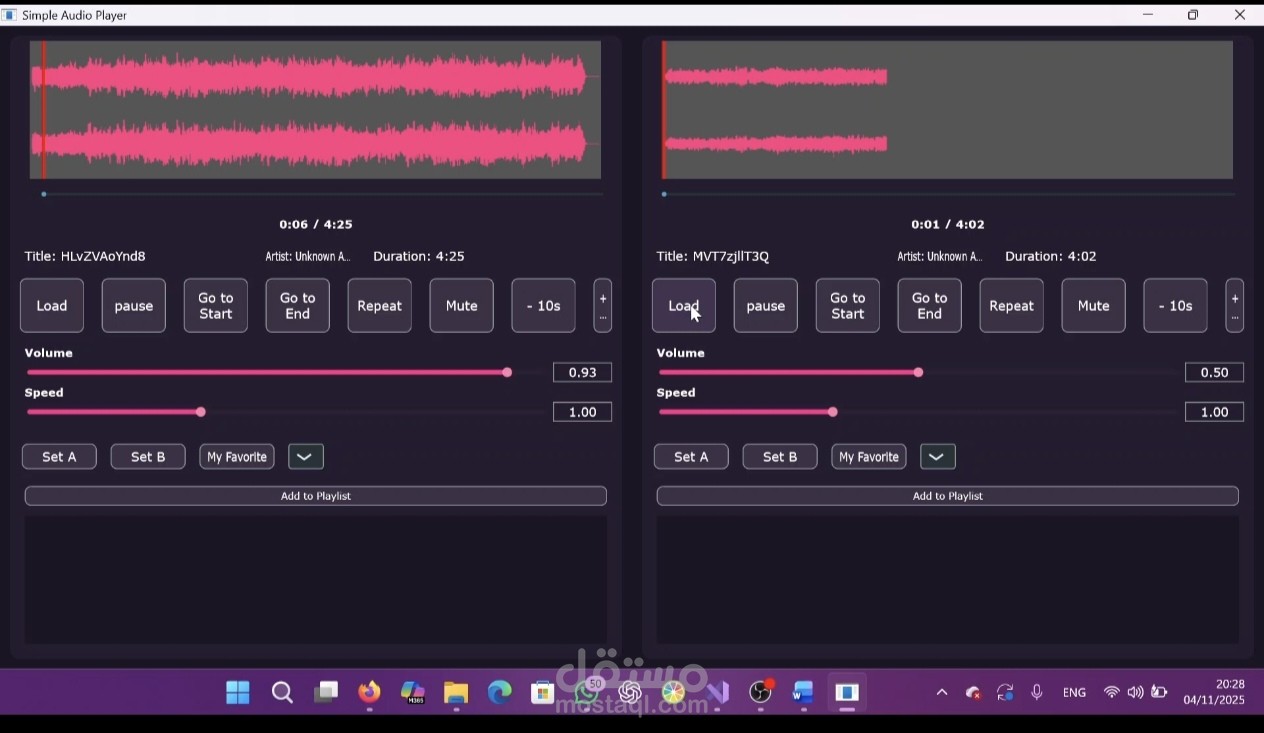Open Firefox from the taskbar
Image resolution: width=1264 pixels, height=733 pixels.
tap(369, 692)
